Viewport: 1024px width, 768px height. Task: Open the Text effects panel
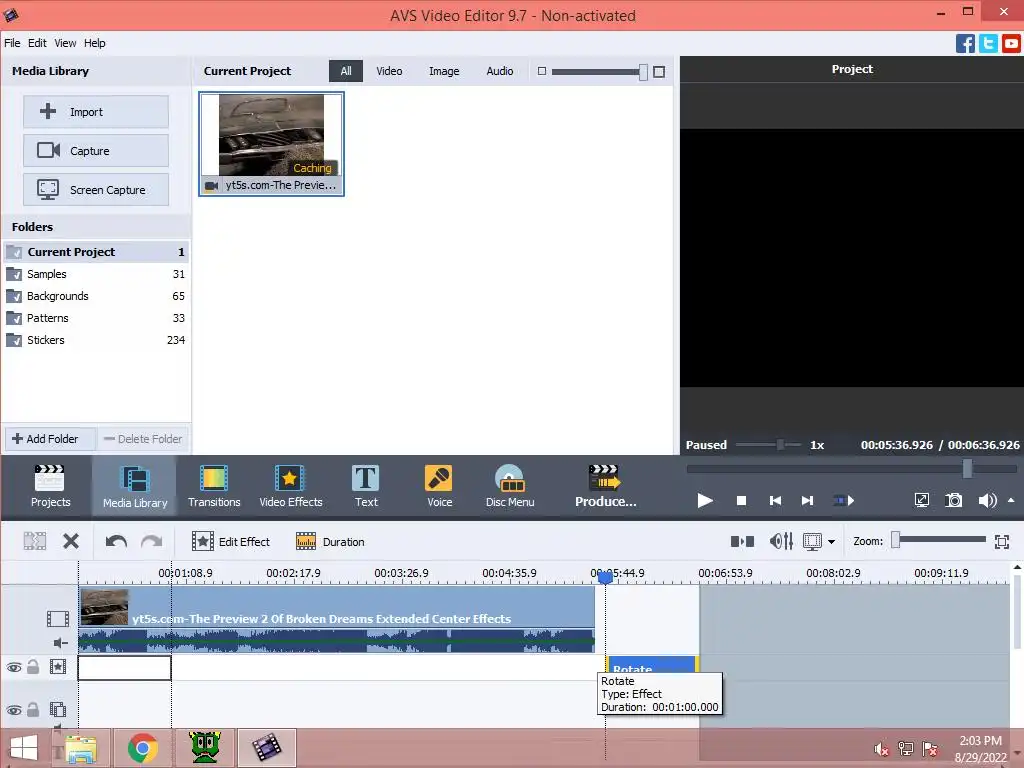click(x=366, y=487)
